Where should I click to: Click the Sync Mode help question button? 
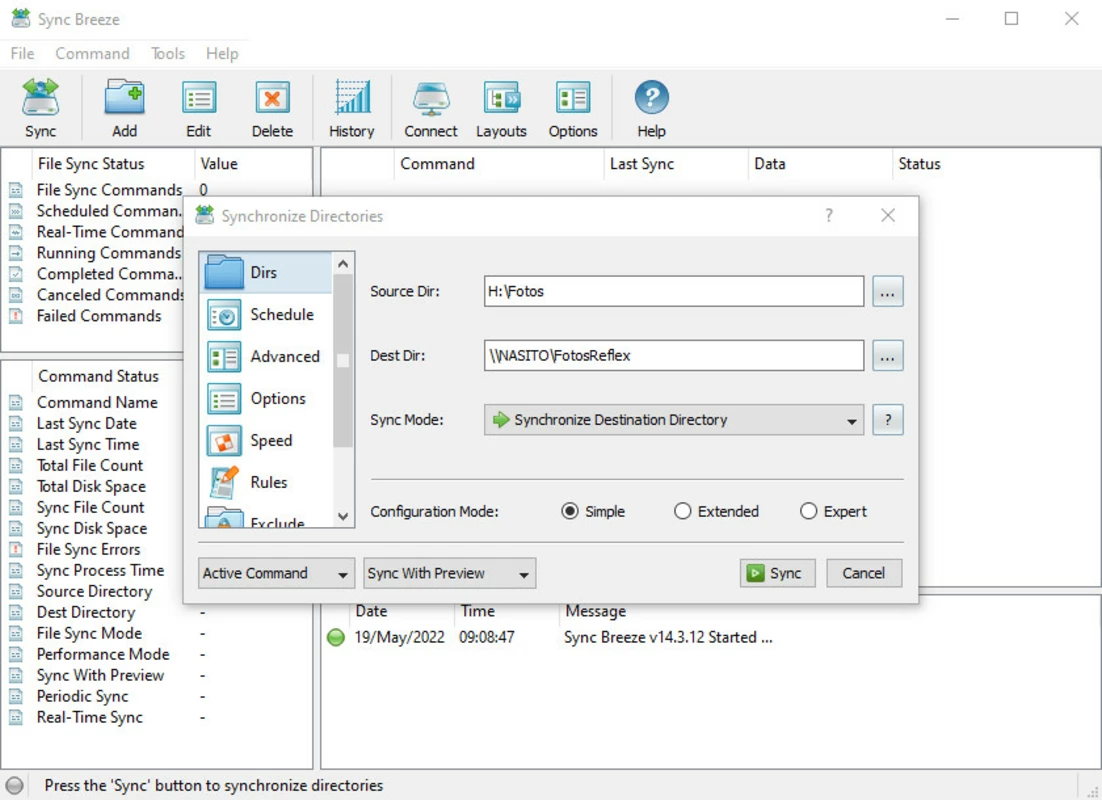pyautogui.click(x=888, y=420)
